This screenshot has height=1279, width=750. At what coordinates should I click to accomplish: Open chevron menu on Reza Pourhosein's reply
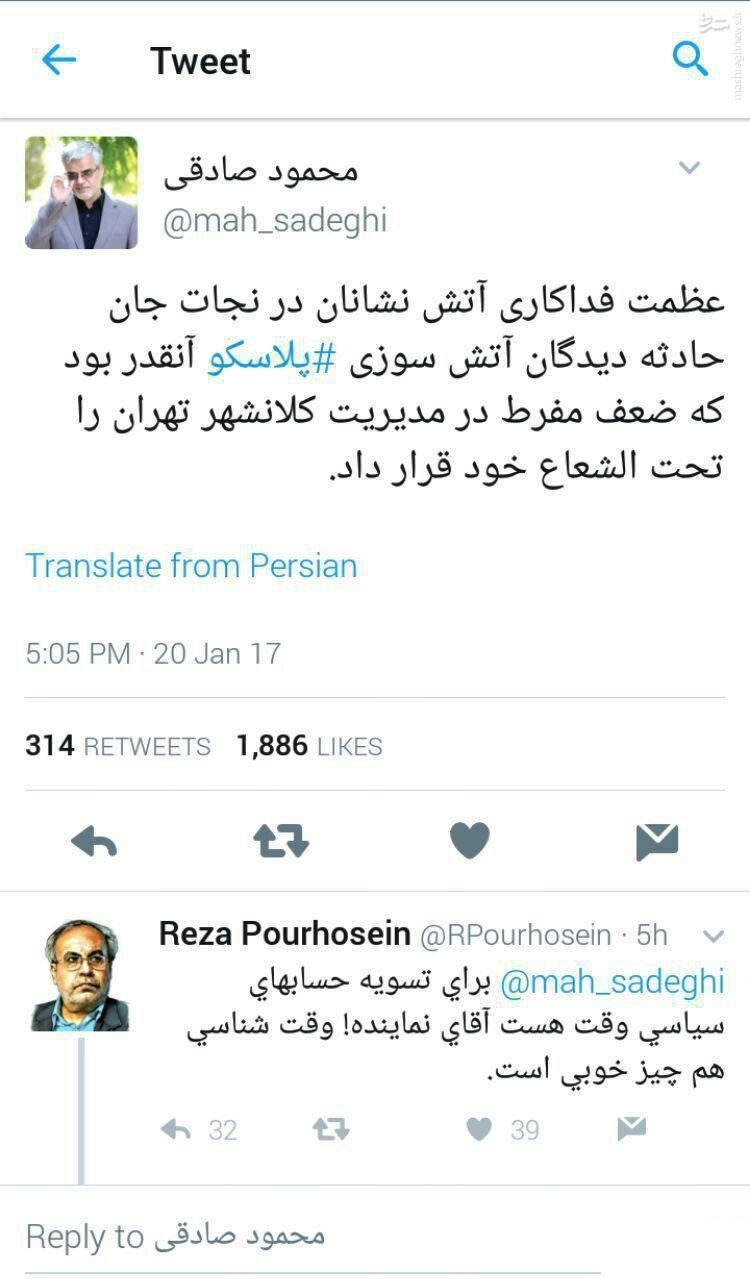pyautogui.click(x=713, y=936)
